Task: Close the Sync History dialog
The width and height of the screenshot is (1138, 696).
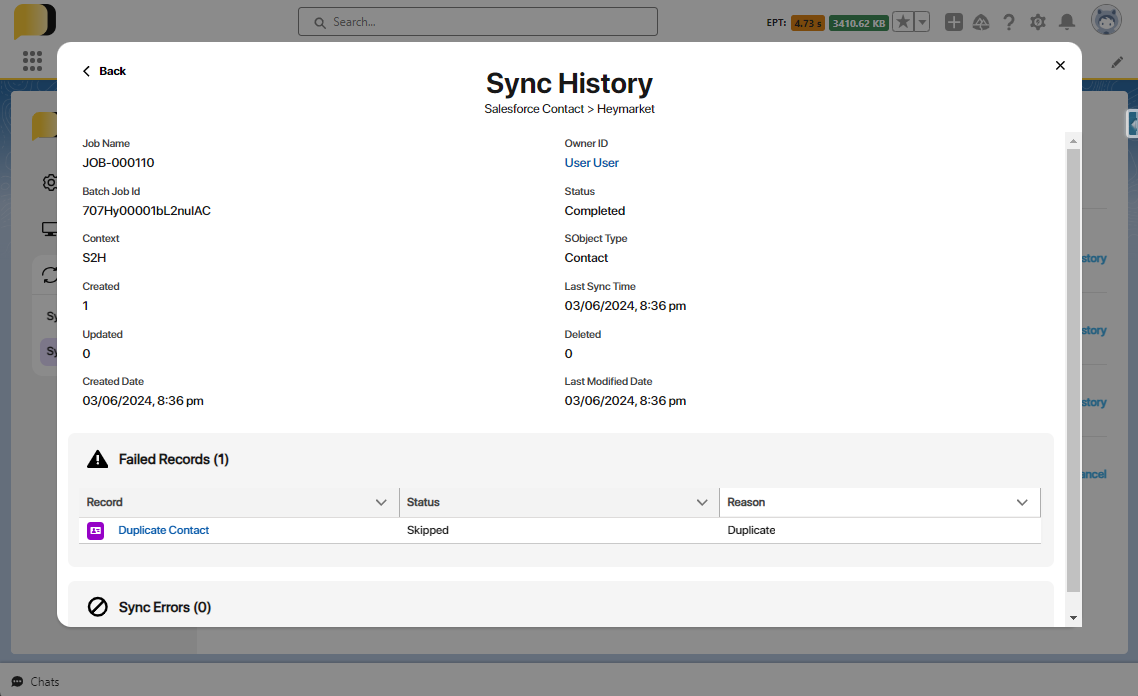Action: pyautogui.click(x=1060, y=65)
